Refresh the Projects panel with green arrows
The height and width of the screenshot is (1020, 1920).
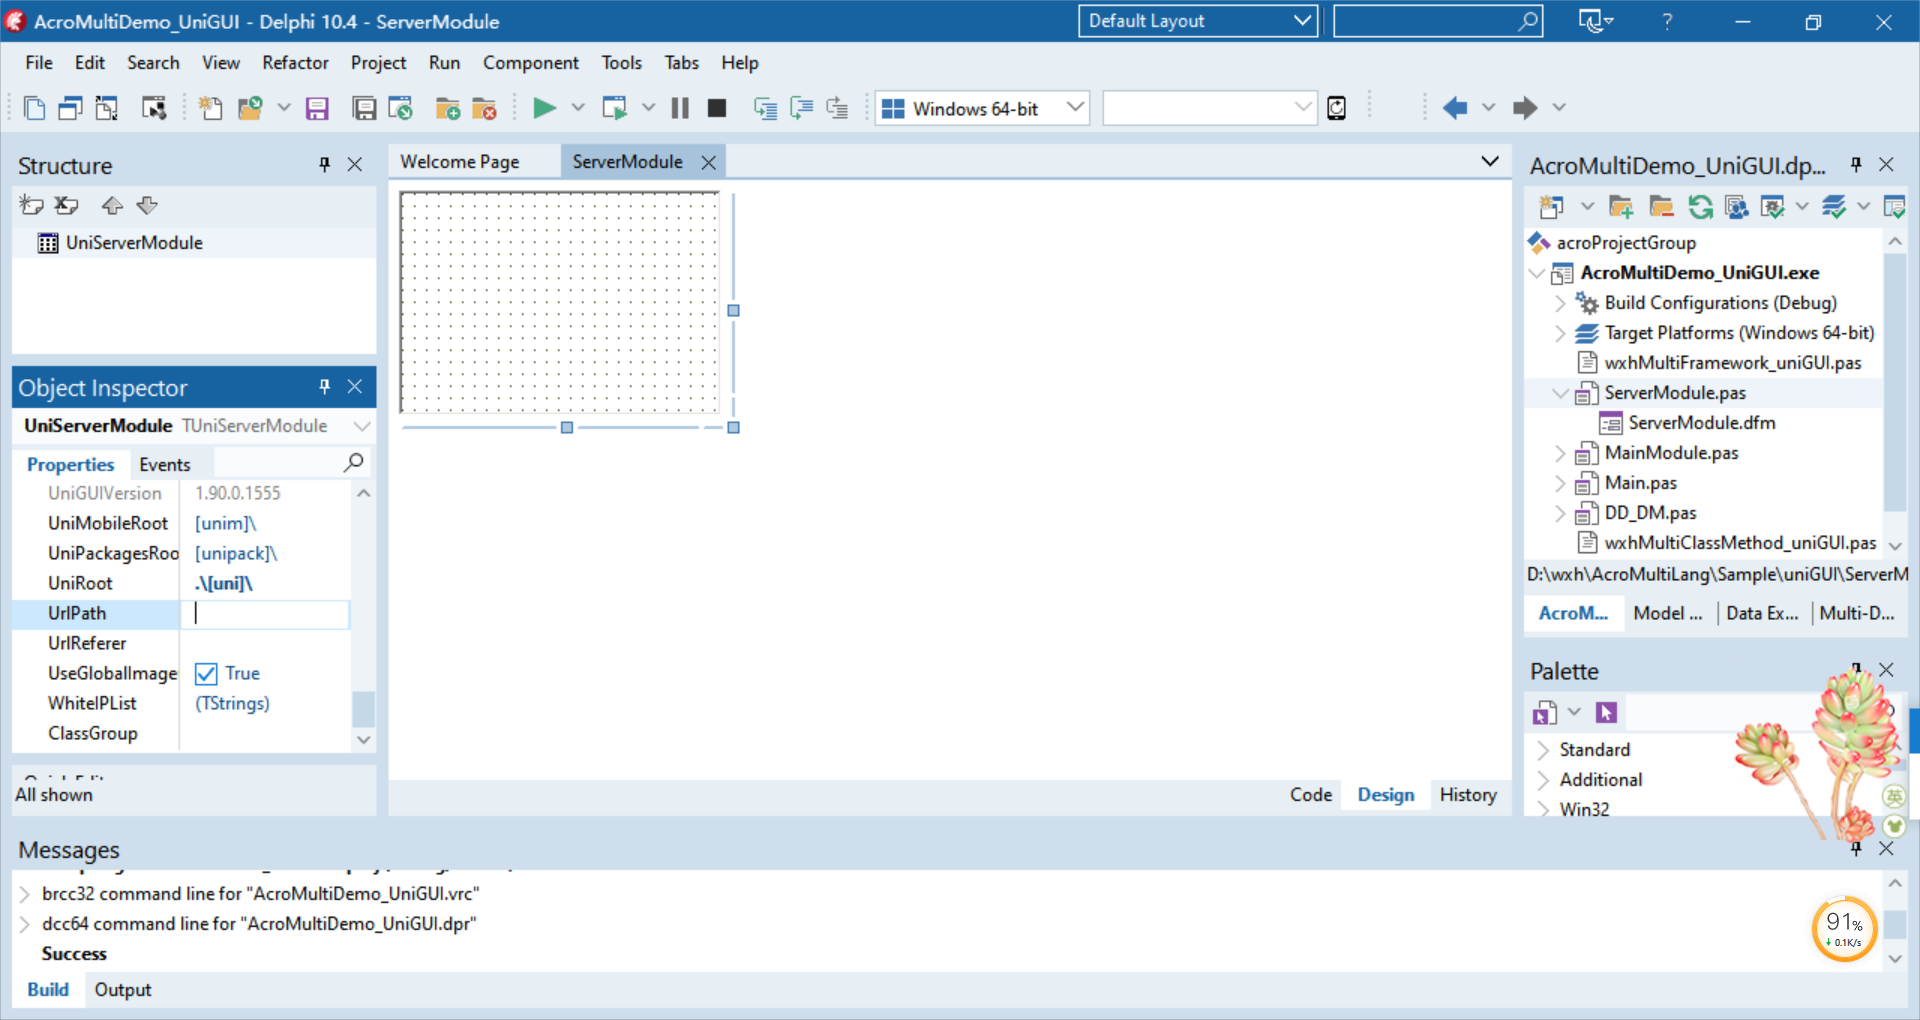click(x=1700, y=207)
